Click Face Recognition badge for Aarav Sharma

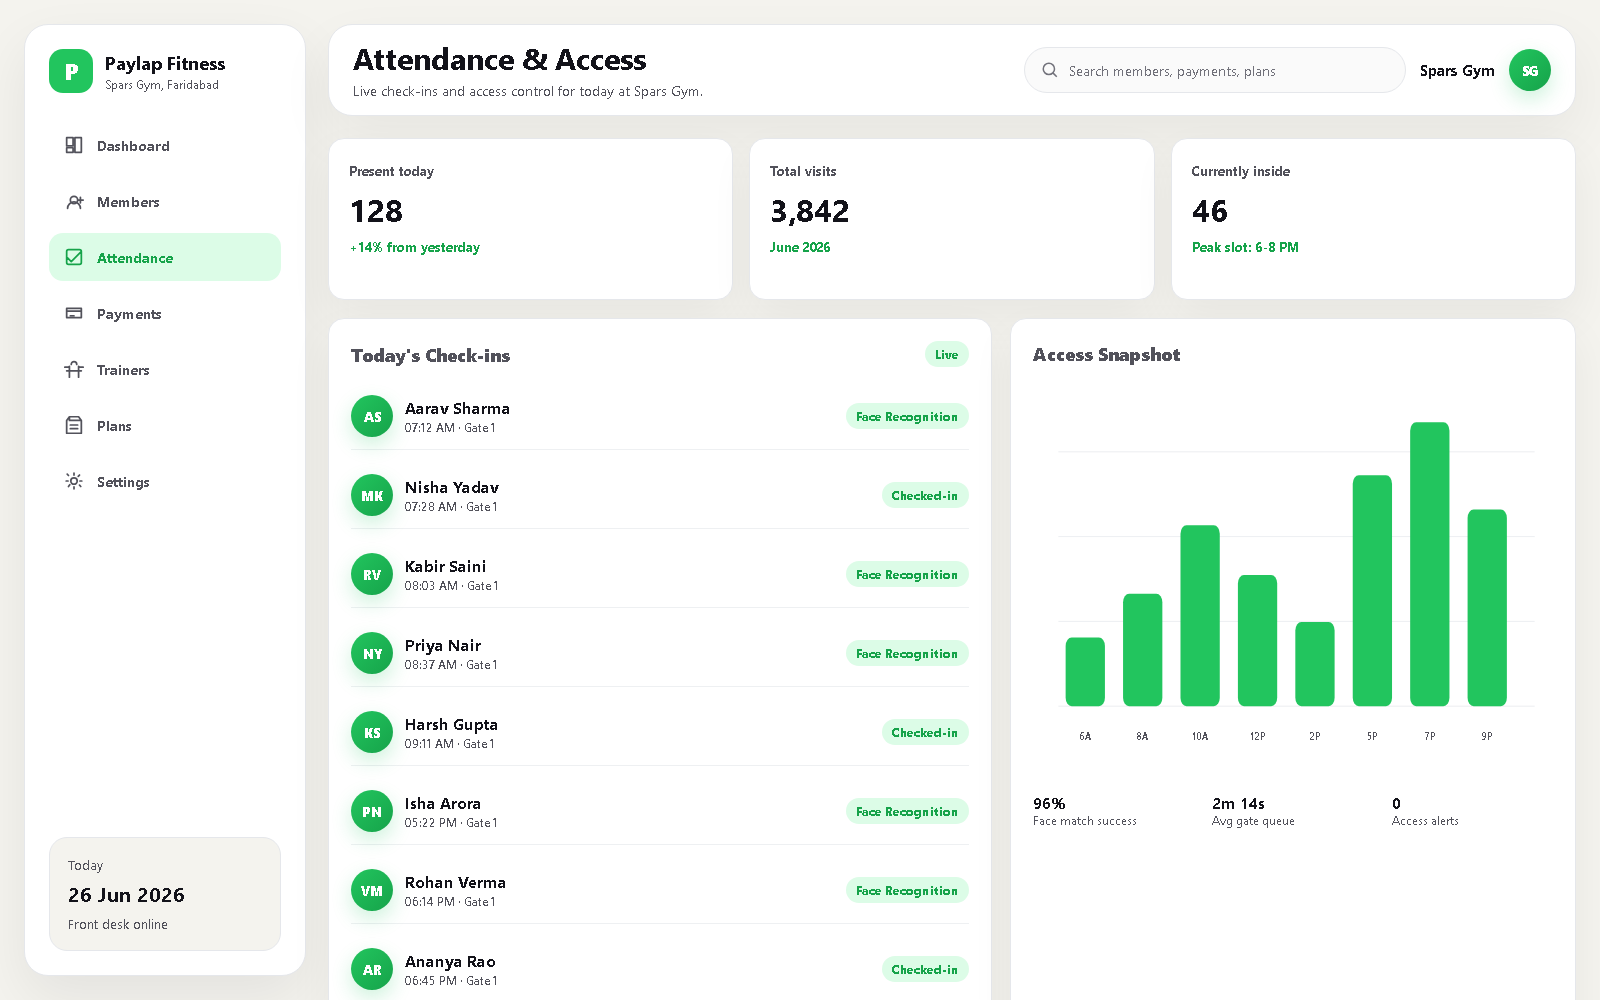coord(907,416)
